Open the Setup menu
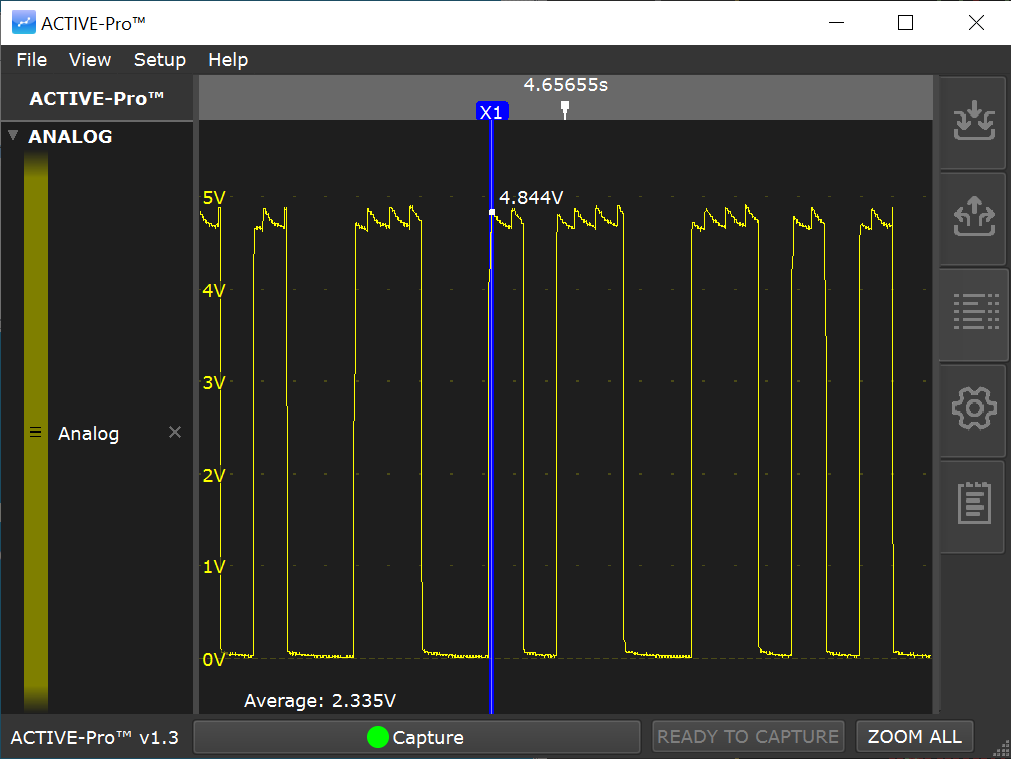1011x759 pixels. point(159,60)
